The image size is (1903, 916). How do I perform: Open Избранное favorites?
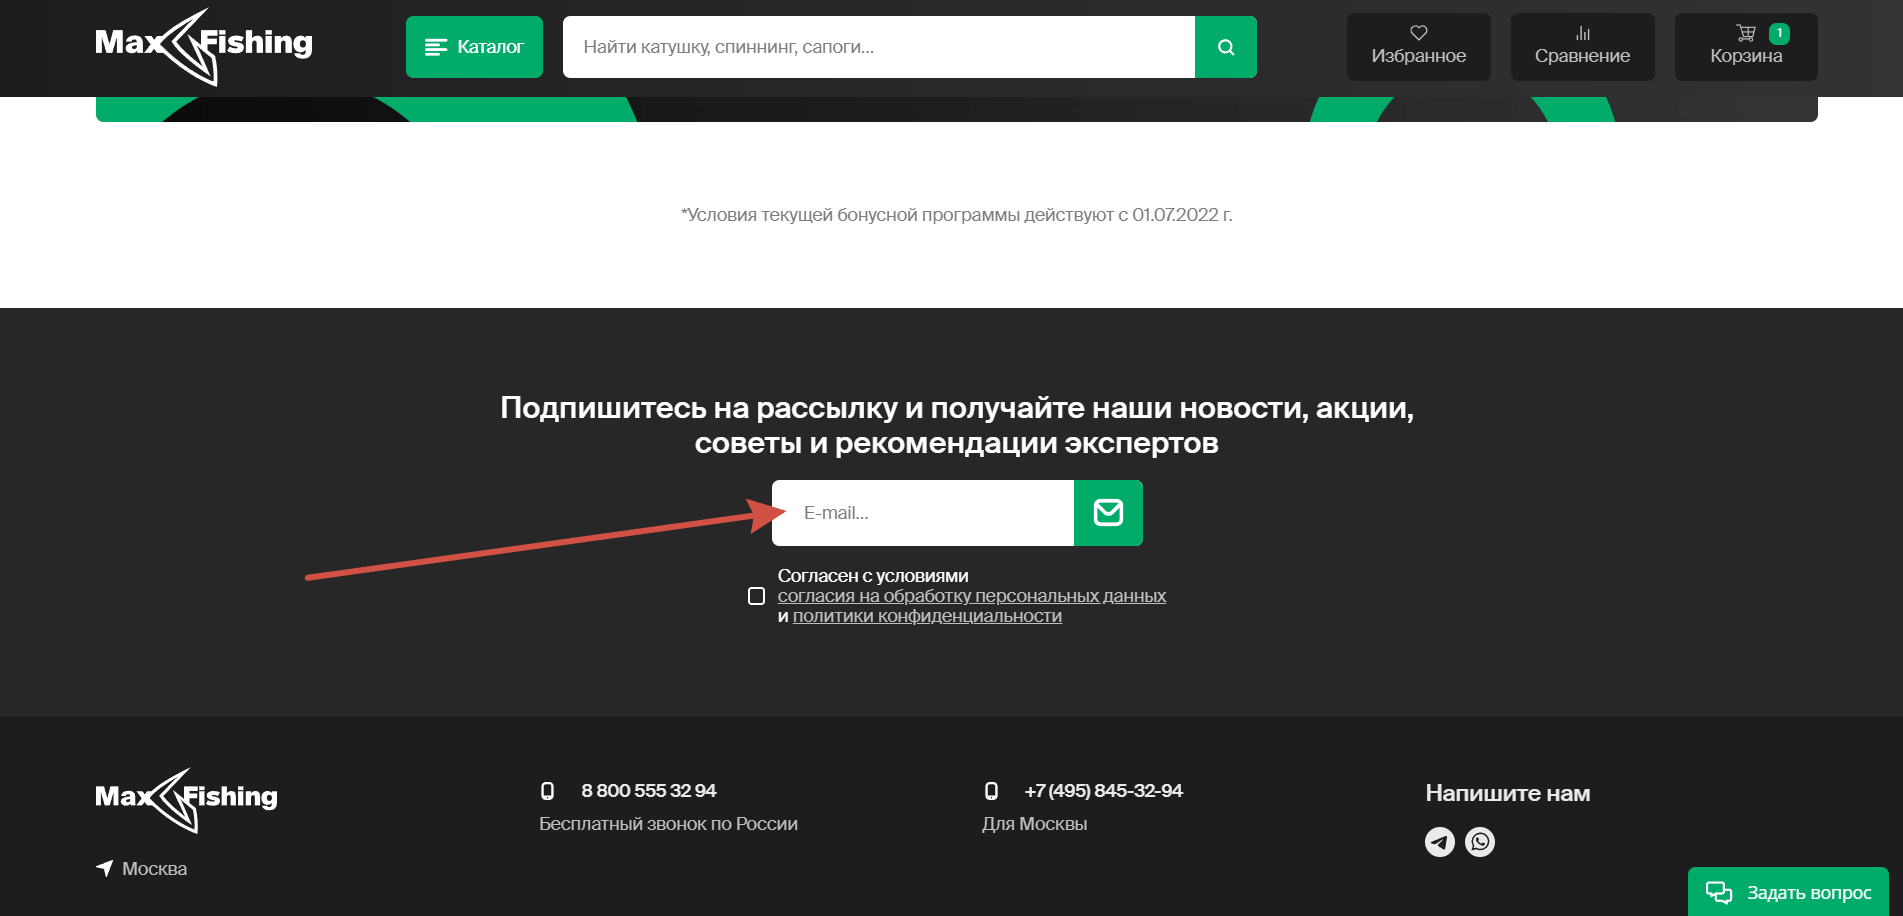[1418, 47]
